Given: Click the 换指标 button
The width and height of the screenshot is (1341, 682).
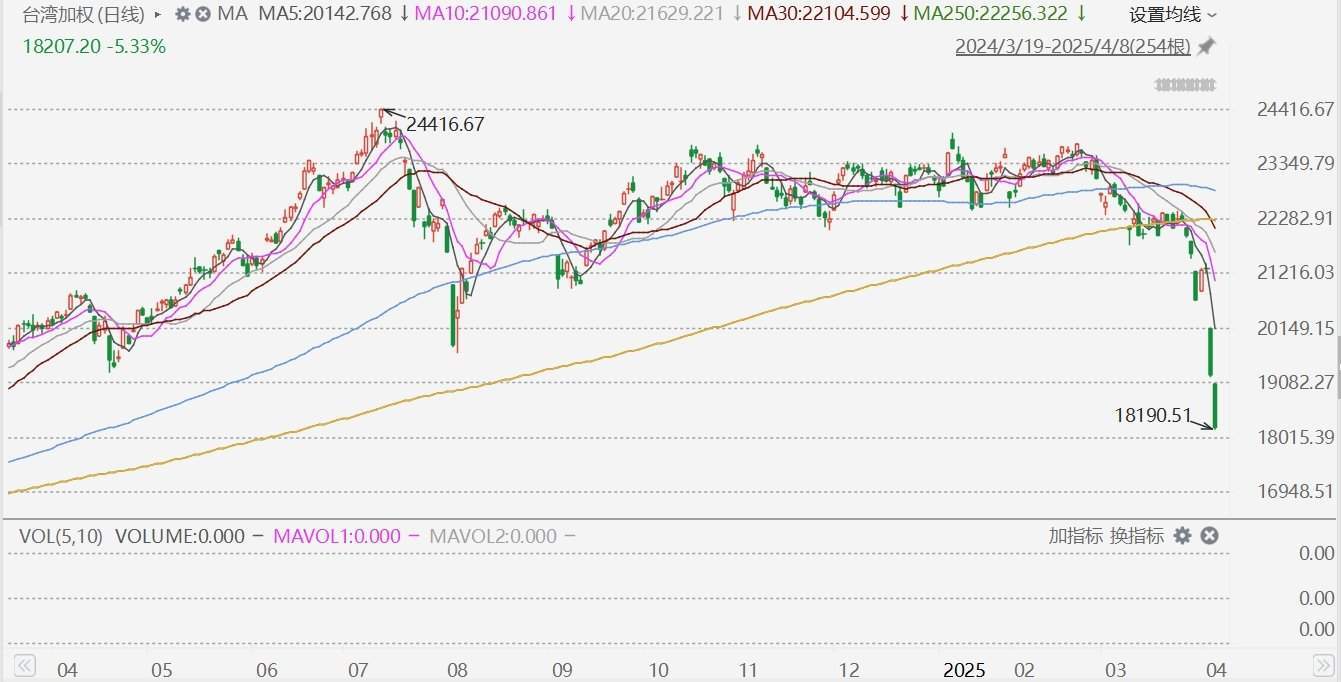Looking at the screenshot, I should click(x=1137, y=536).
